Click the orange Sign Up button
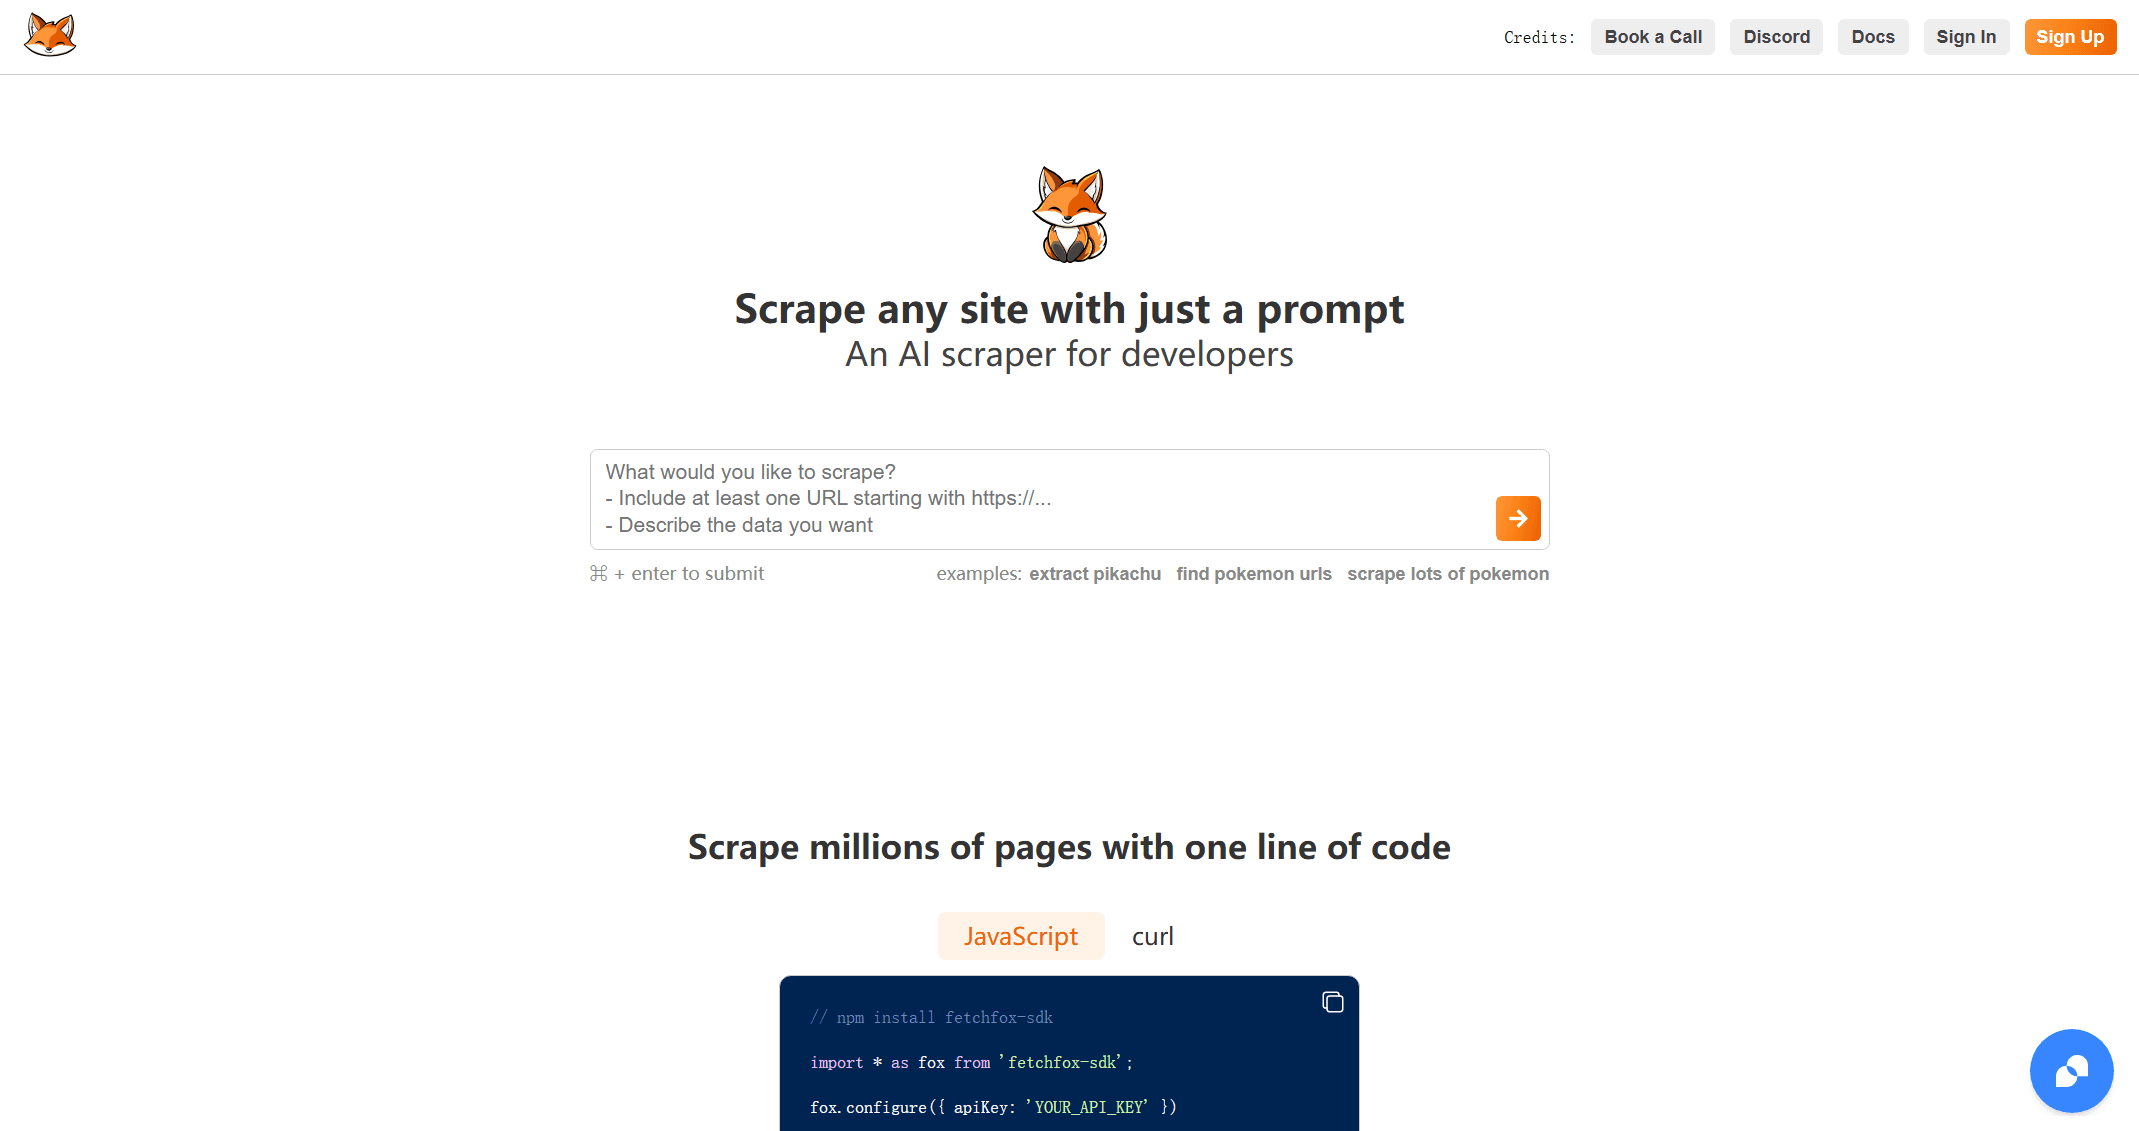The width and height of the screenshot is (2139, 1131). coord(2069,37)
